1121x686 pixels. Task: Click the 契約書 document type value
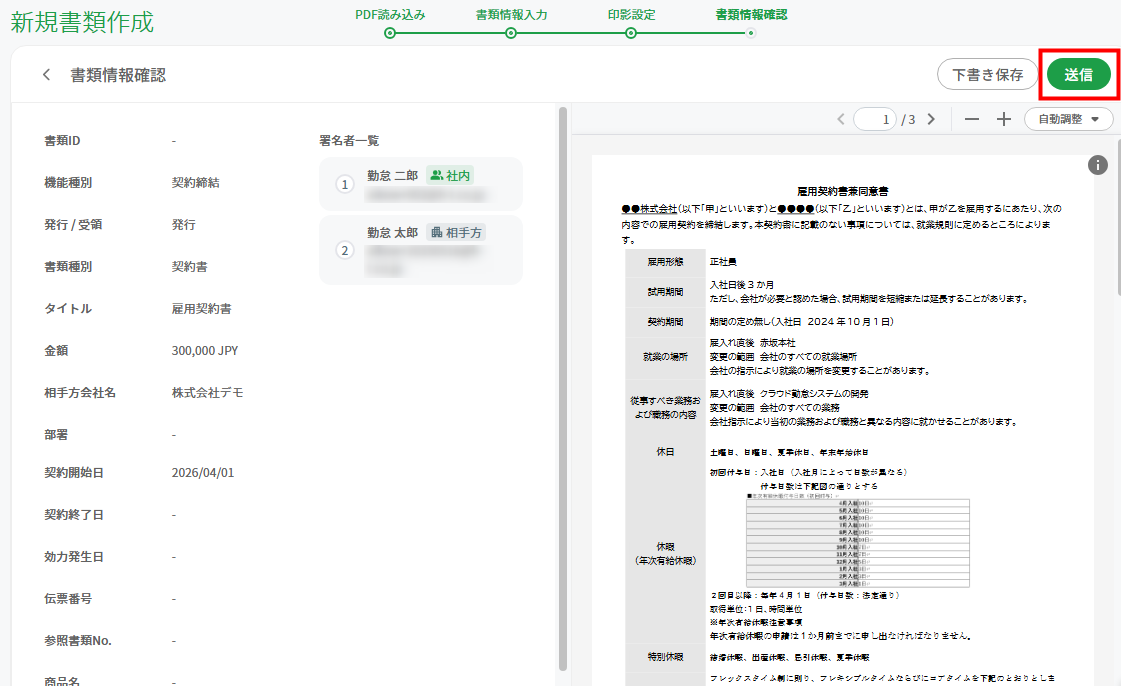pos(189,267)
